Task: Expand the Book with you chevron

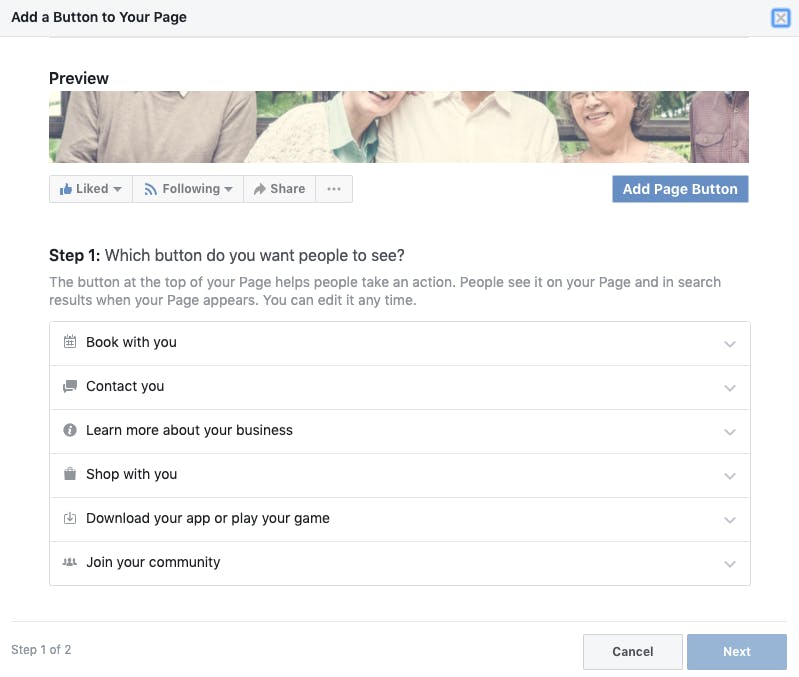Action: point(730,344)
